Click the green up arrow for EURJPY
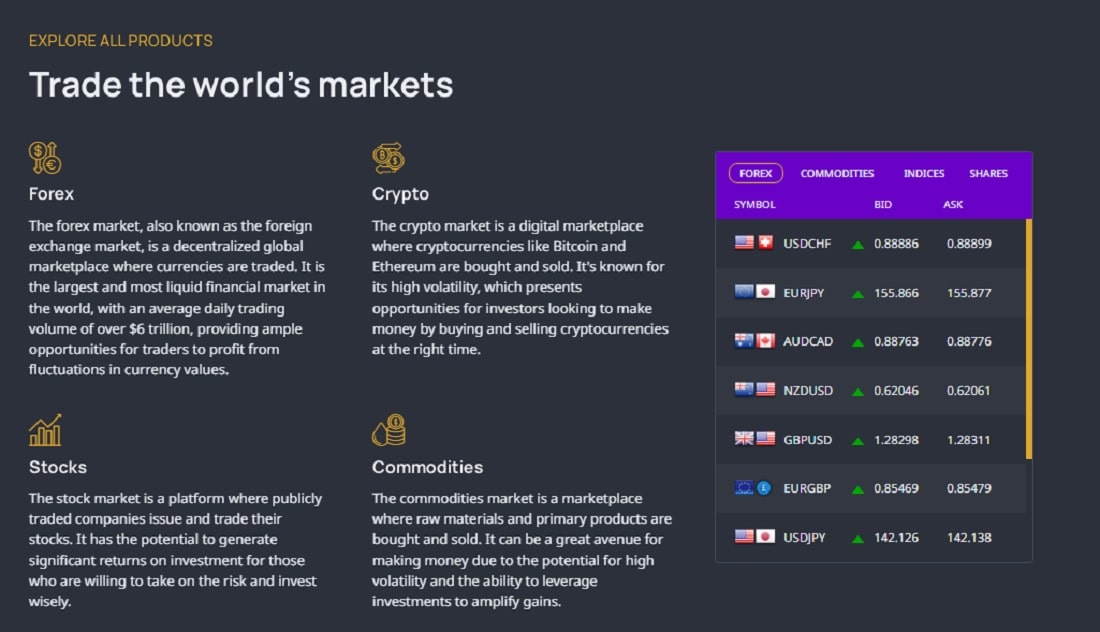Image resolution: width=1100 pixels, height=632 pixels. tap(857, 294)
